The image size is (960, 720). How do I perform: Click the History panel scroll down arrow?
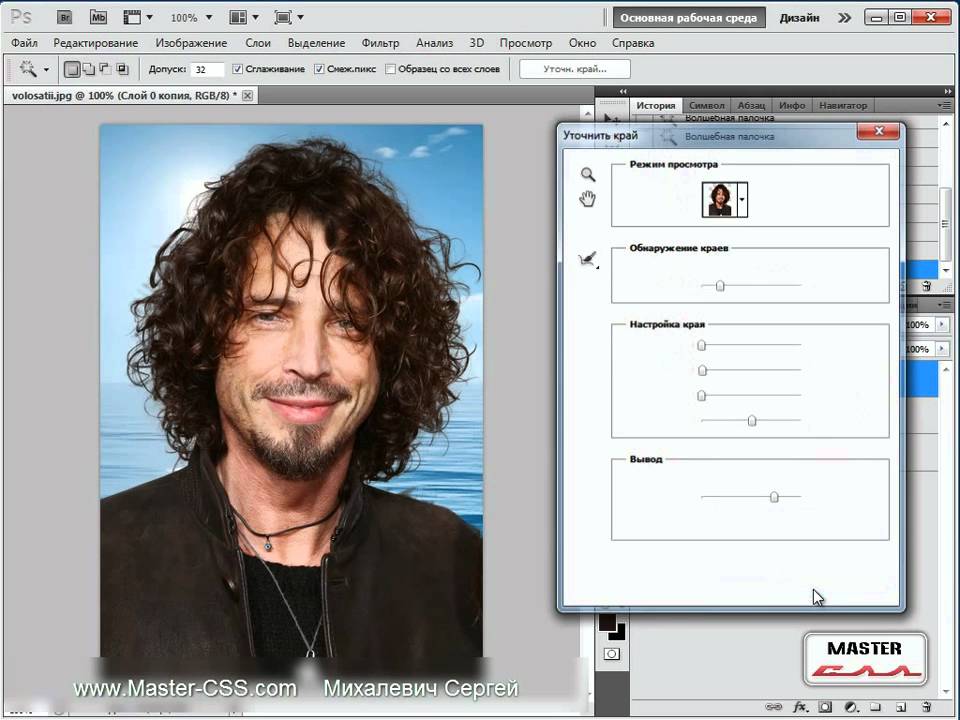click(946, 270)
